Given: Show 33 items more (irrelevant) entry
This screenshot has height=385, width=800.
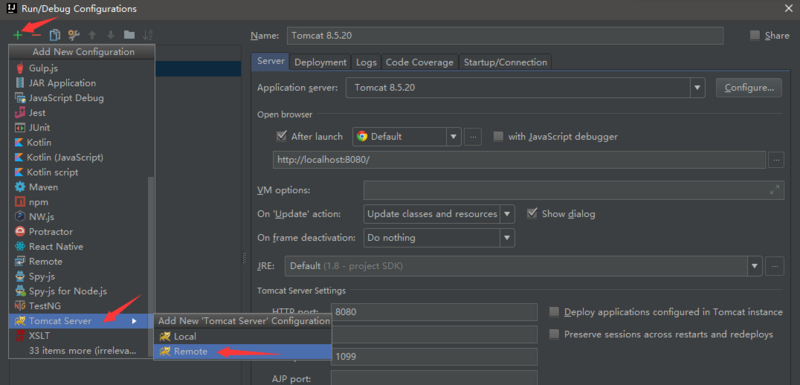Looking at the screenshot, I should click(x=82, y=351).
